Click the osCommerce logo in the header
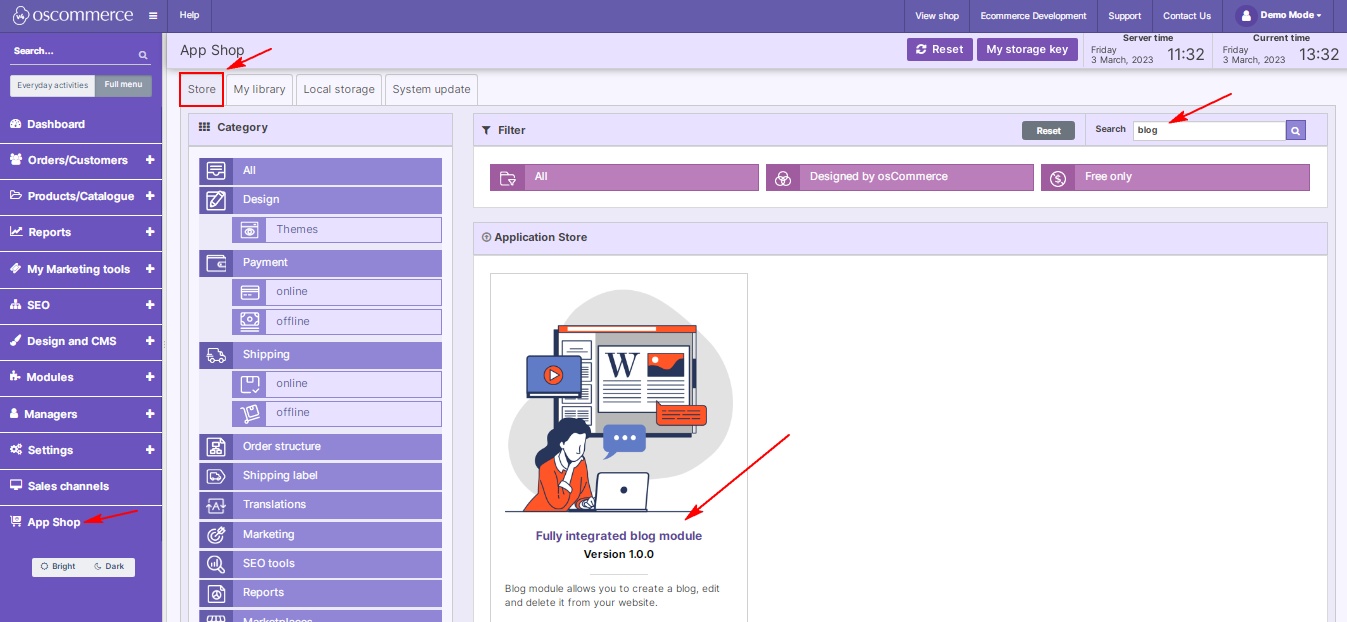The width and height of the screenshot is (1347, 622). (x=73, y=16)
